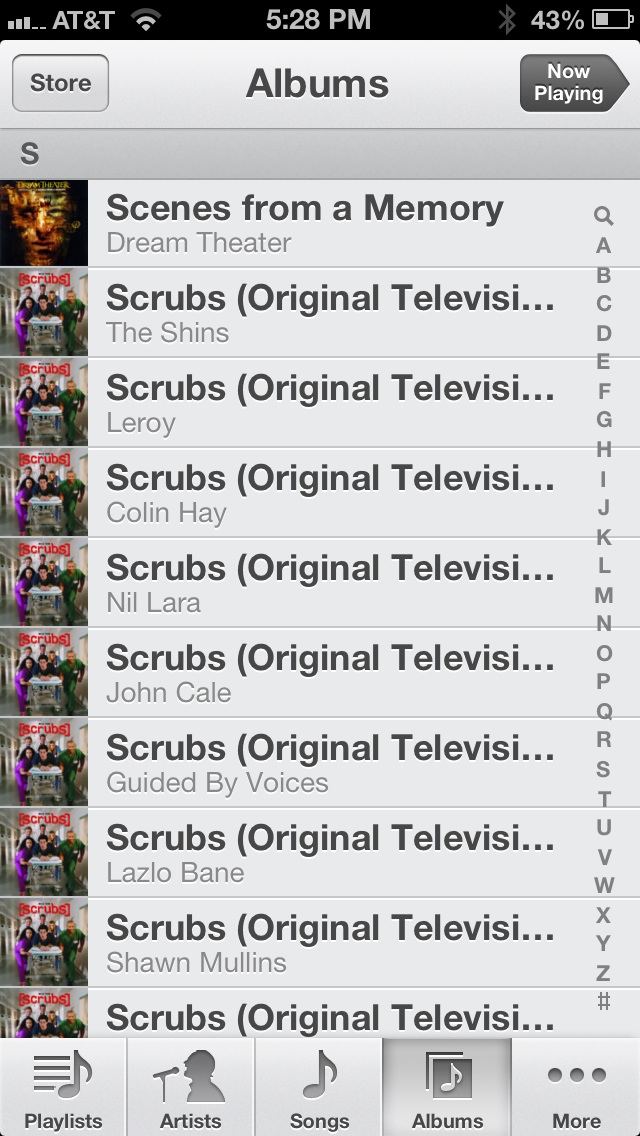The height and width of the screenshot is (1136, 640).
Task: Switch to the Artists tab
Action: pos(191,1087)
